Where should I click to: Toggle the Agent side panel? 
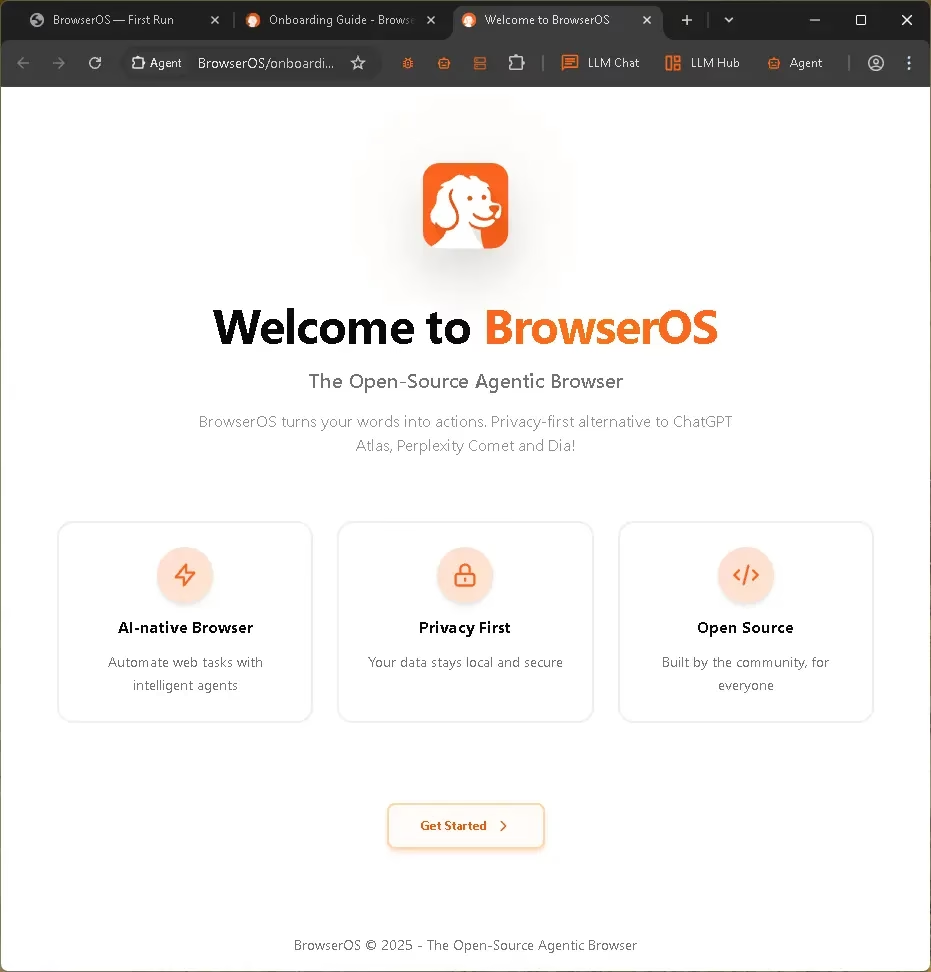click(795, 63)
